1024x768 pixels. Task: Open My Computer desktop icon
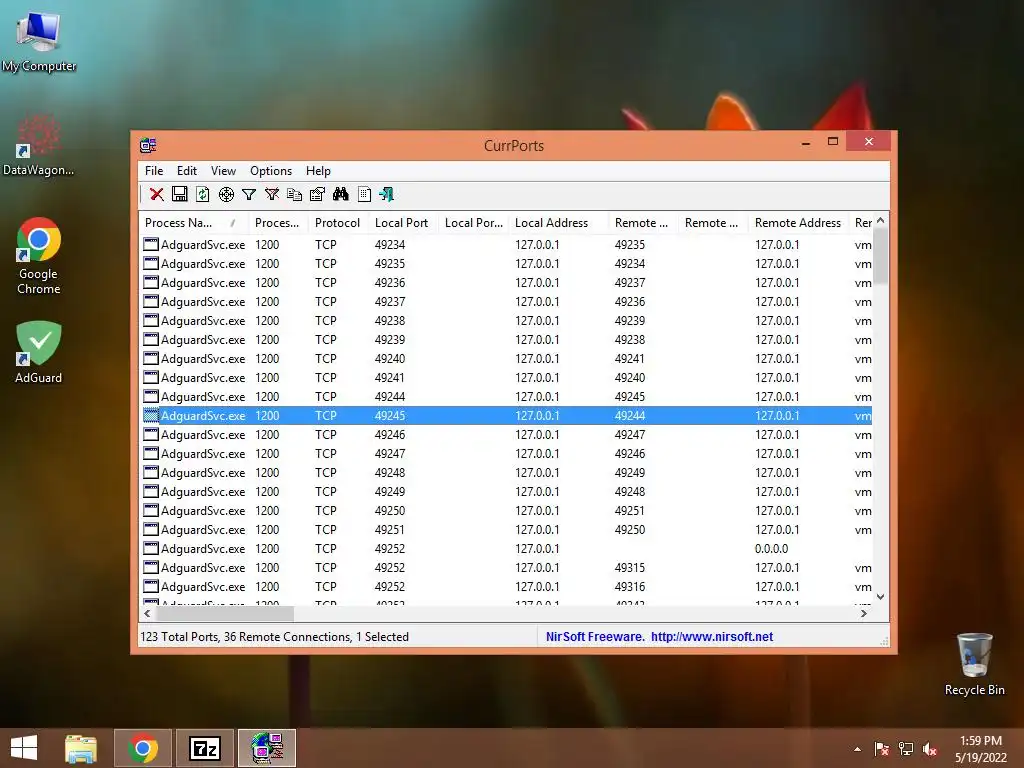(39, 41)
